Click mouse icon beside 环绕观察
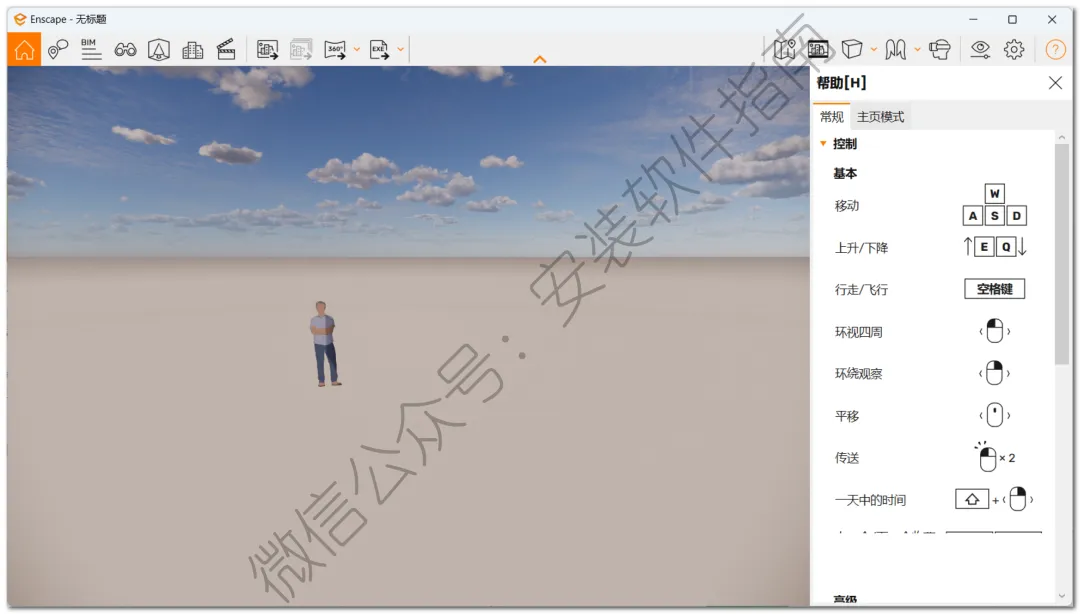 pyautogui.click(x=995, y=373)
